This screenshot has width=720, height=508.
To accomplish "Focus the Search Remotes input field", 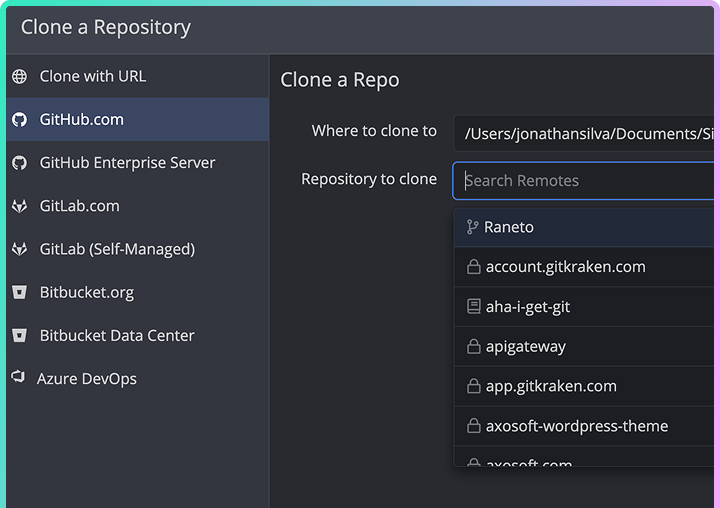I will coord(585,181).
